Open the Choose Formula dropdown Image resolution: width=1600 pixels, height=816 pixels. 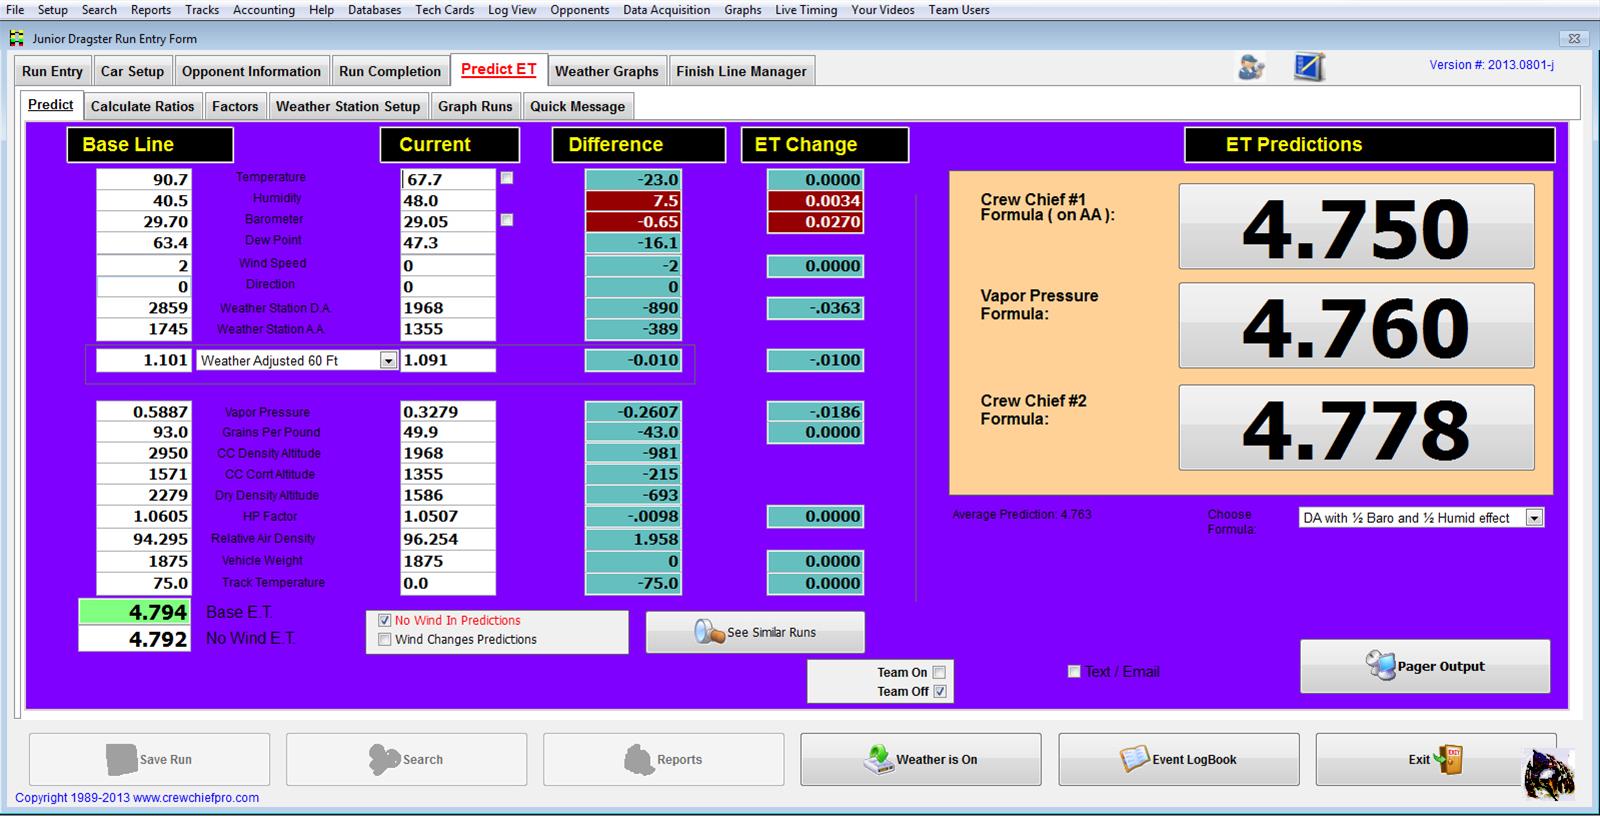pyautogui.click(x=1534, y=518)
